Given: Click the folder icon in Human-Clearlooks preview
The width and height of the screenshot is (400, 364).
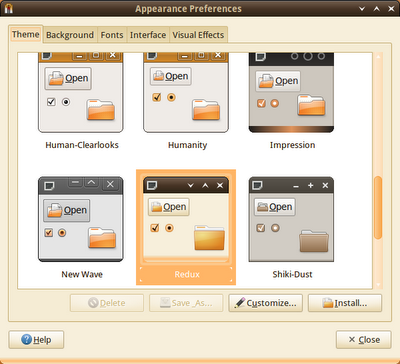Looking at the screenshot, I should click(101, 109).
